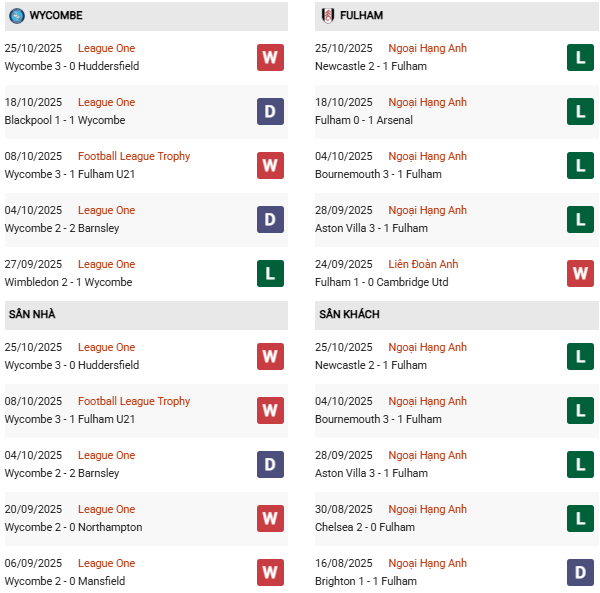The width and height of the screenshot is (600, 593).
Task: Click the D badge for Blackpool vs Wycombe
Action: [270, 111]
